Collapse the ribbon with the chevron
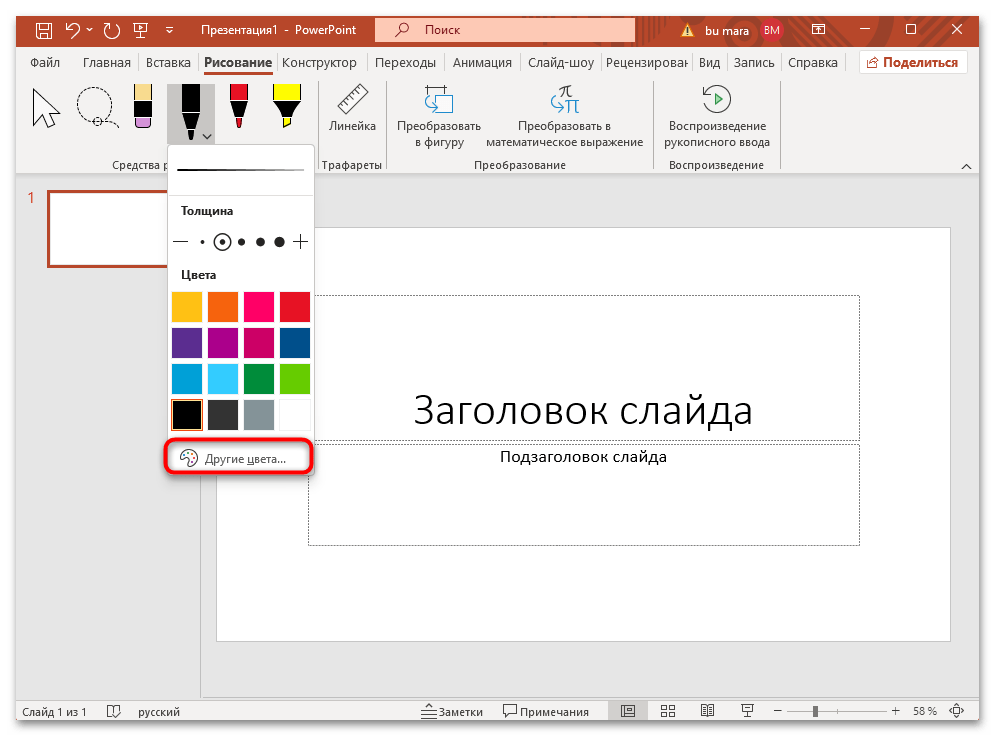 (x=966, y=165)
